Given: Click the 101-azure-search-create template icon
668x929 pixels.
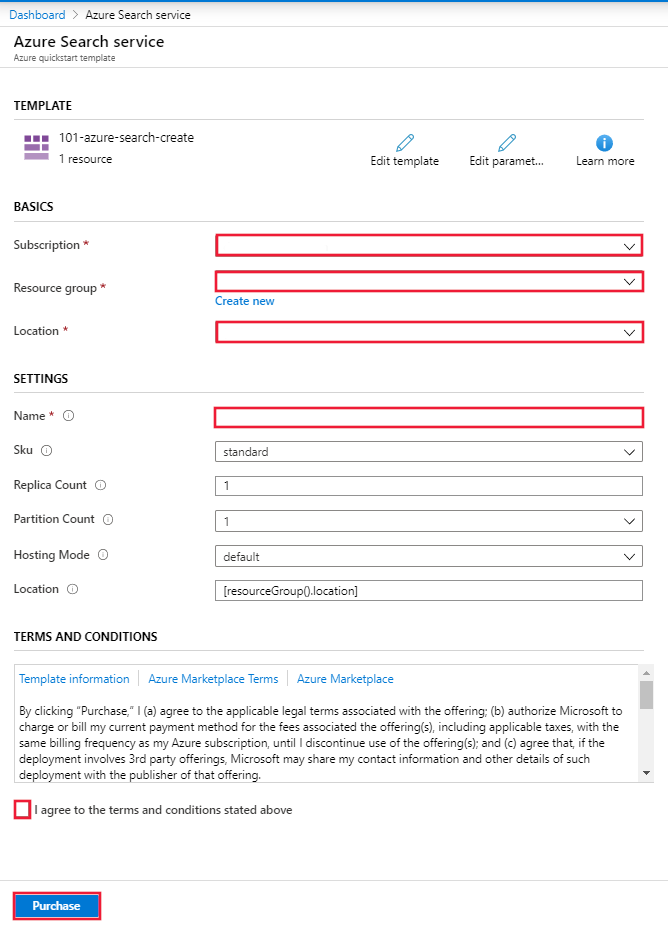Looking at the screenshot, I should pos(36,146).
